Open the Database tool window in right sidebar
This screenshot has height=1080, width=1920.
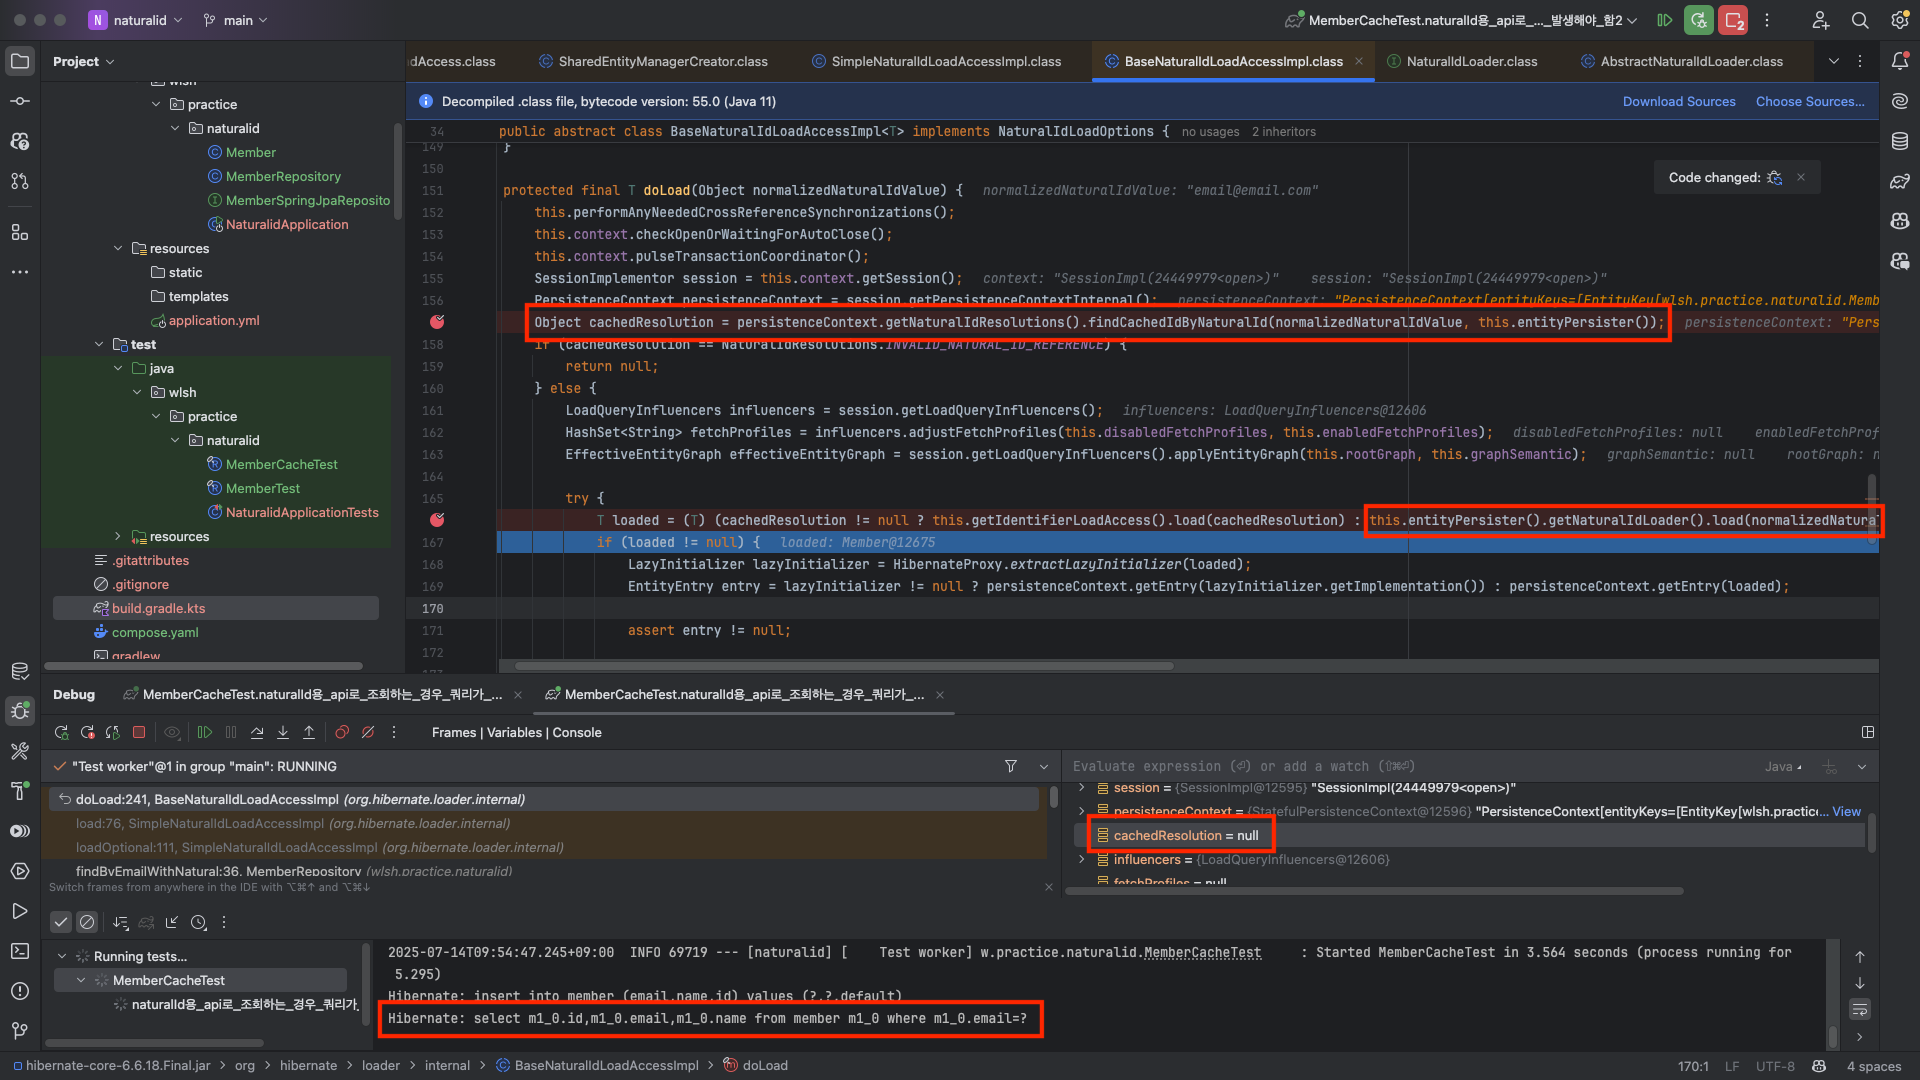pos(1900,141)
